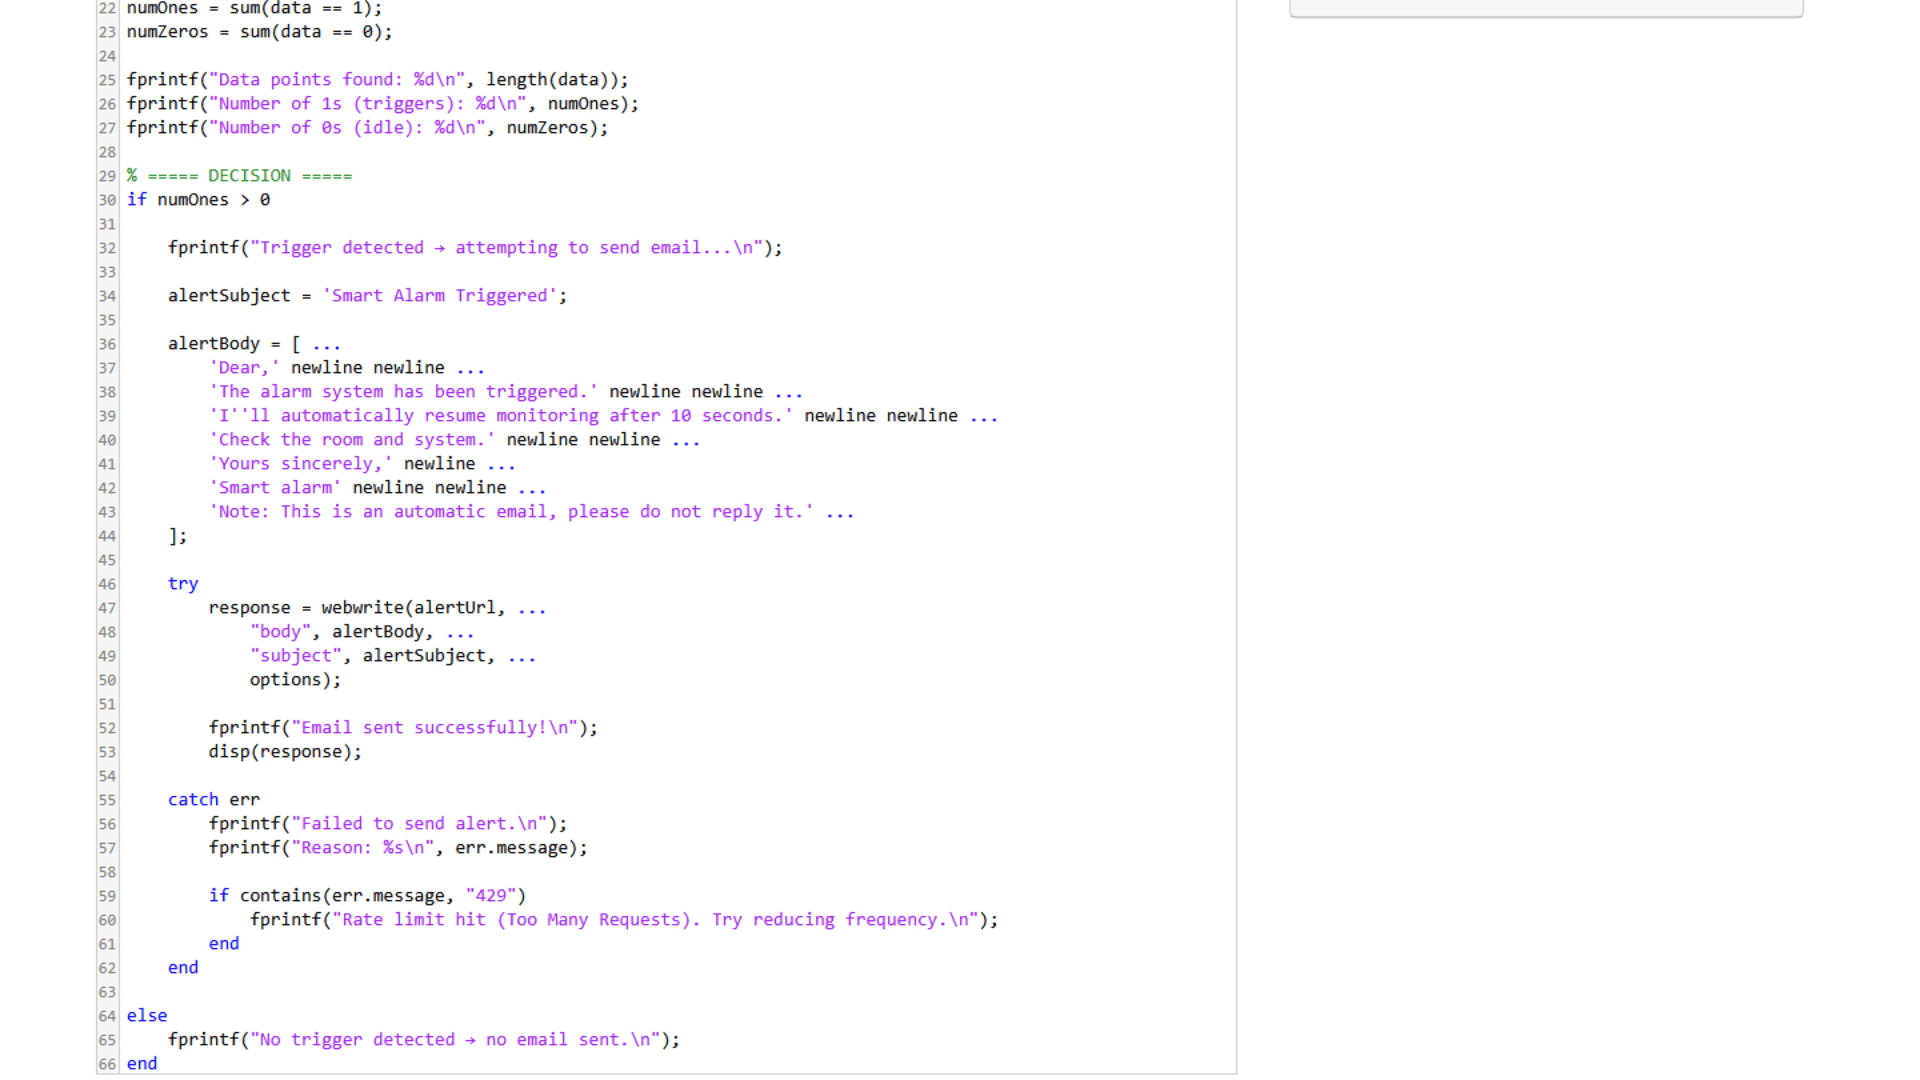This screenshot has height=1080, width=1920.
Task: Click the '% ===== DECISION =====' comment
Action: click(x=239, y=176)
